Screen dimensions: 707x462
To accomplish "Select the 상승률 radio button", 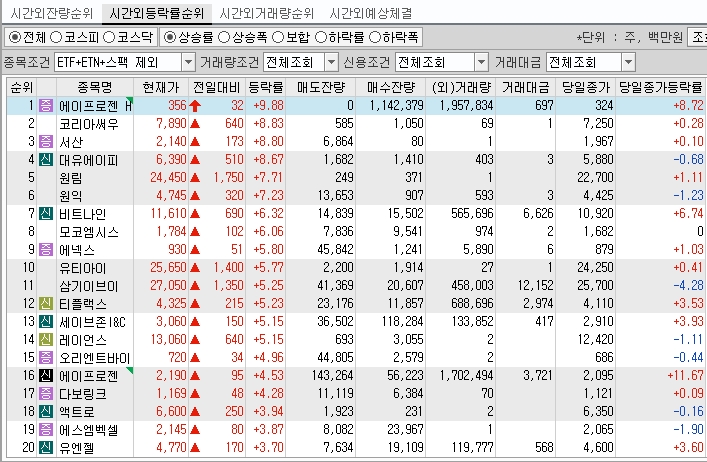I will click(x=170, y=37).
